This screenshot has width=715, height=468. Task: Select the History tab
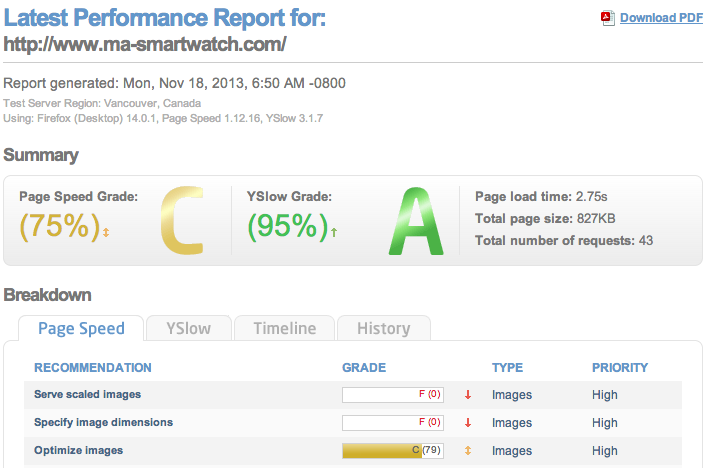click(x=383, y=328)
